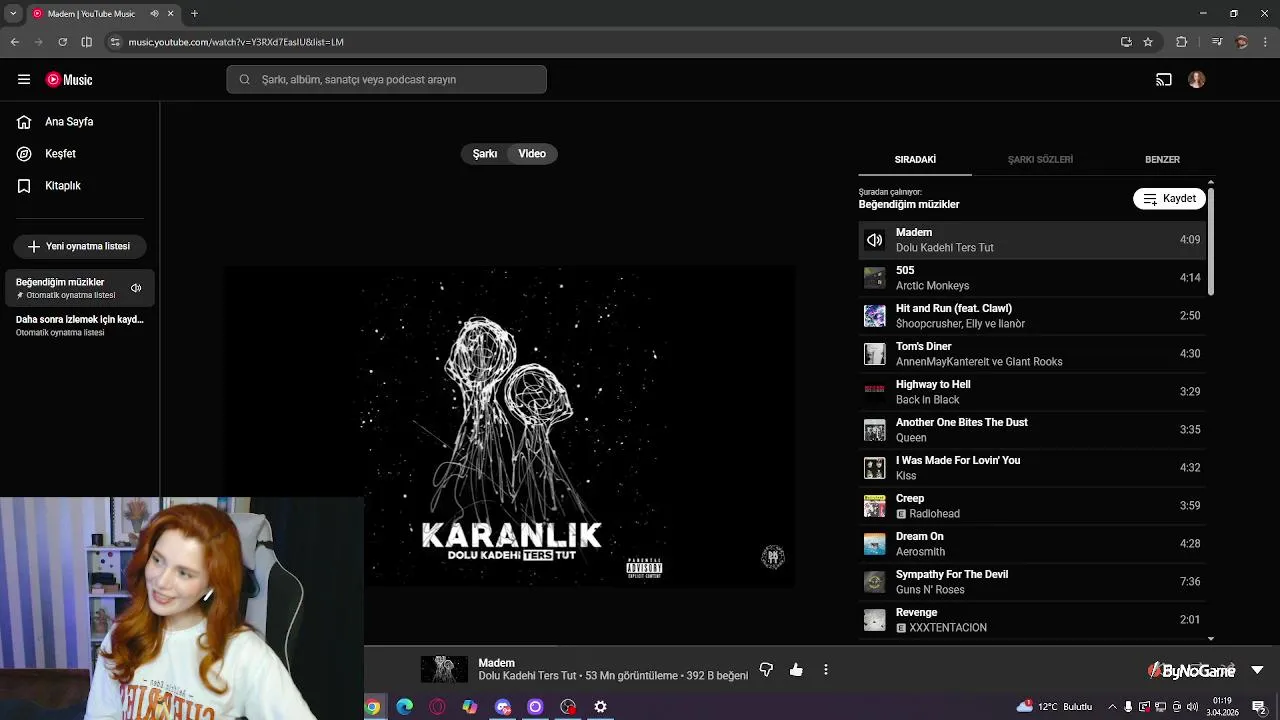
Task: Select the ŞARKI SÖZLERİ tab
Action: point(1040,160)
